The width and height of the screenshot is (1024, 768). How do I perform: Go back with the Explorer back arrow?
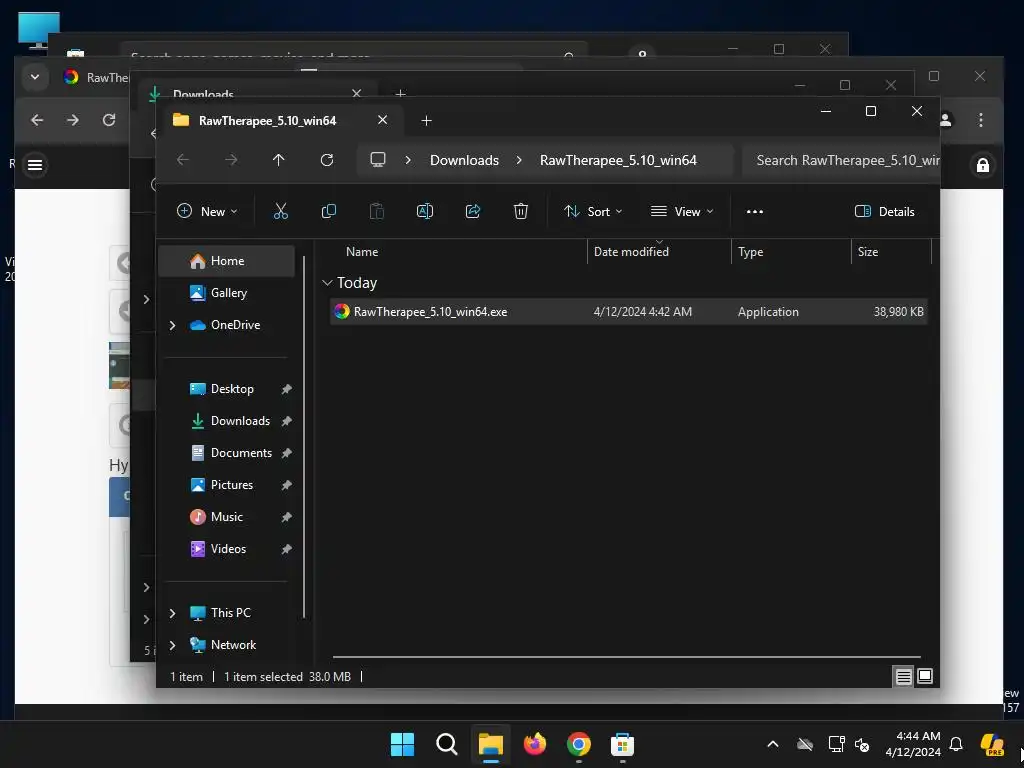pyautogui.click(x=183, y=160)
